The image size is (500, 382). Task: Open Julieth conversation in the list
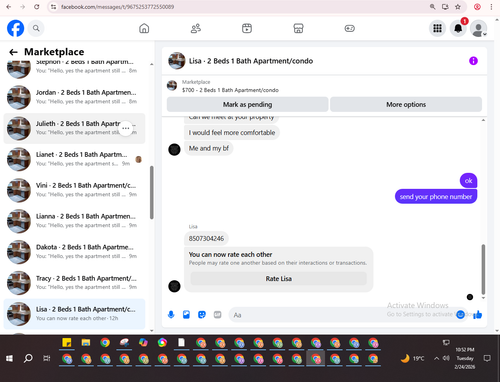coord(74,128)
